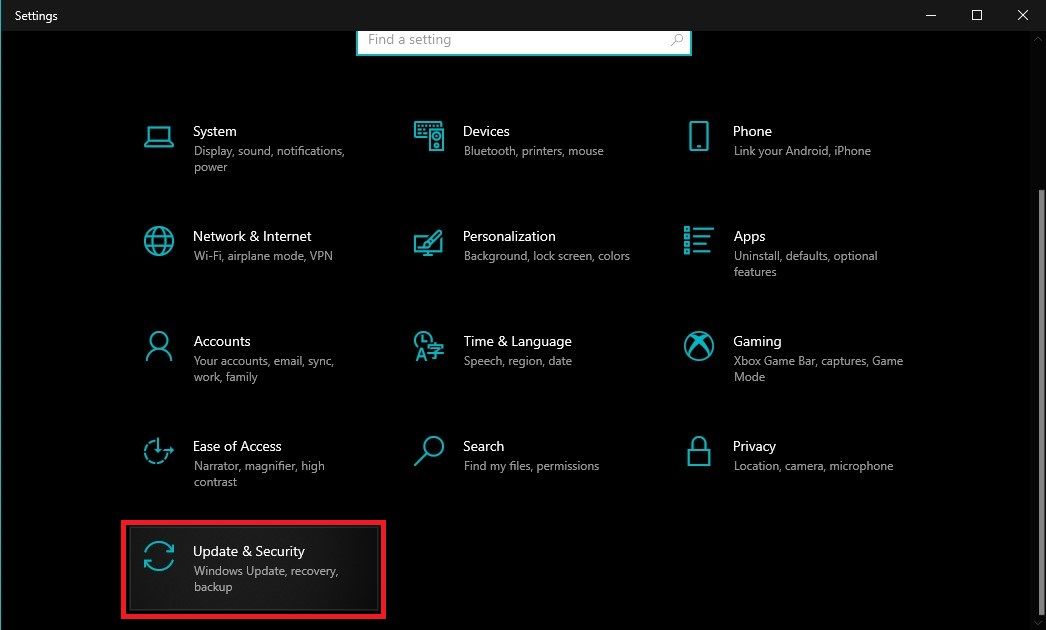Open Personalization settings icon
The width and height of the screenshot is (1046, 630).
tap(428, 241)
